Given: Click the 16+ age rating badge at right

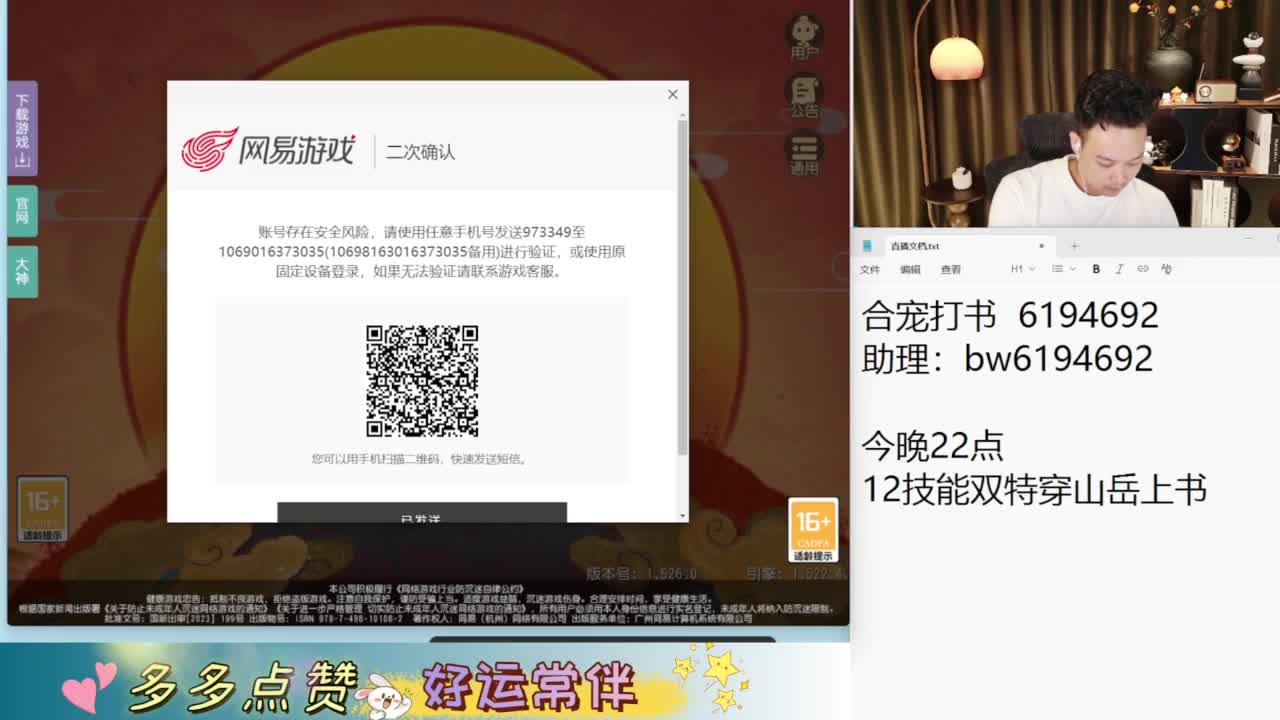Looking at the screenshot, I should (812, 530).
